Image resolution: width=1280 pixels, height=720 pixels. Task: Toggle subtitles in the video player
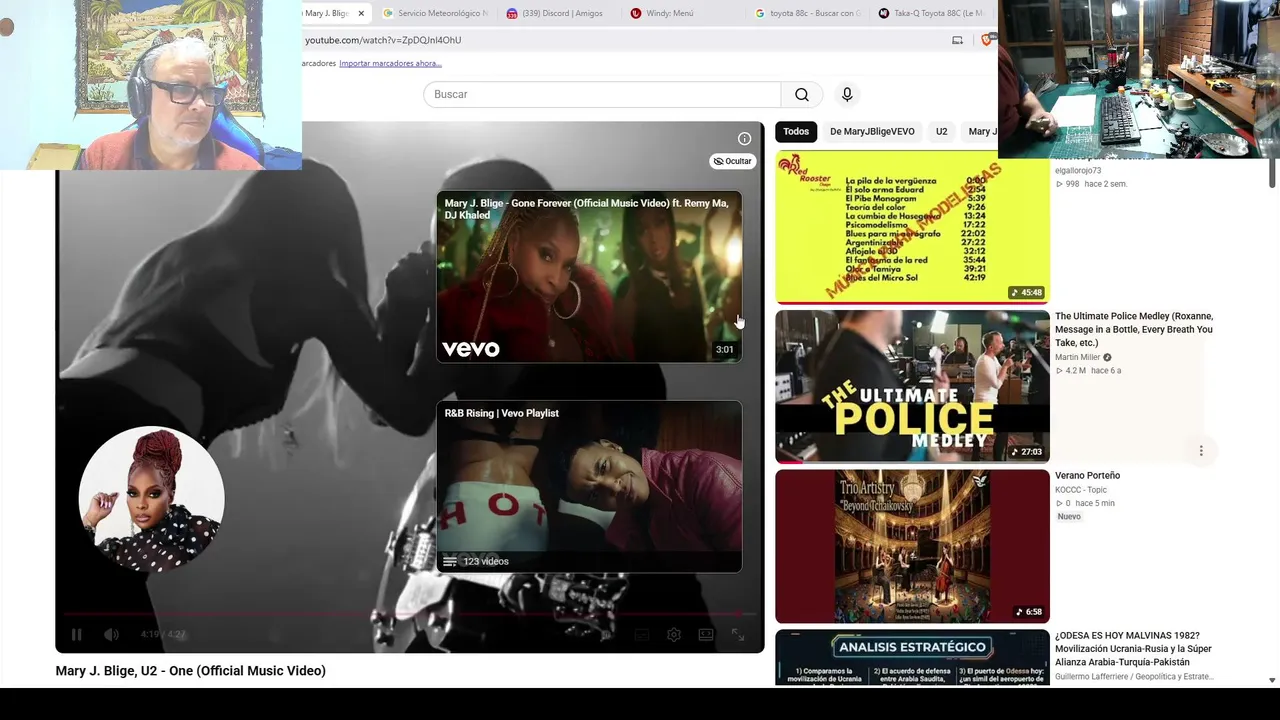(642, 634)
